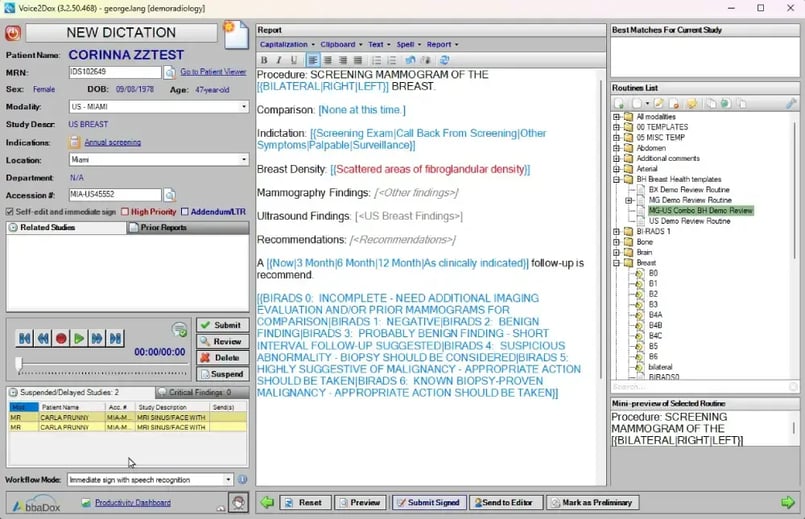Switch to the Critical Findings tab
The height and width of the screenshot is (519, 805).
coord(202,392)
